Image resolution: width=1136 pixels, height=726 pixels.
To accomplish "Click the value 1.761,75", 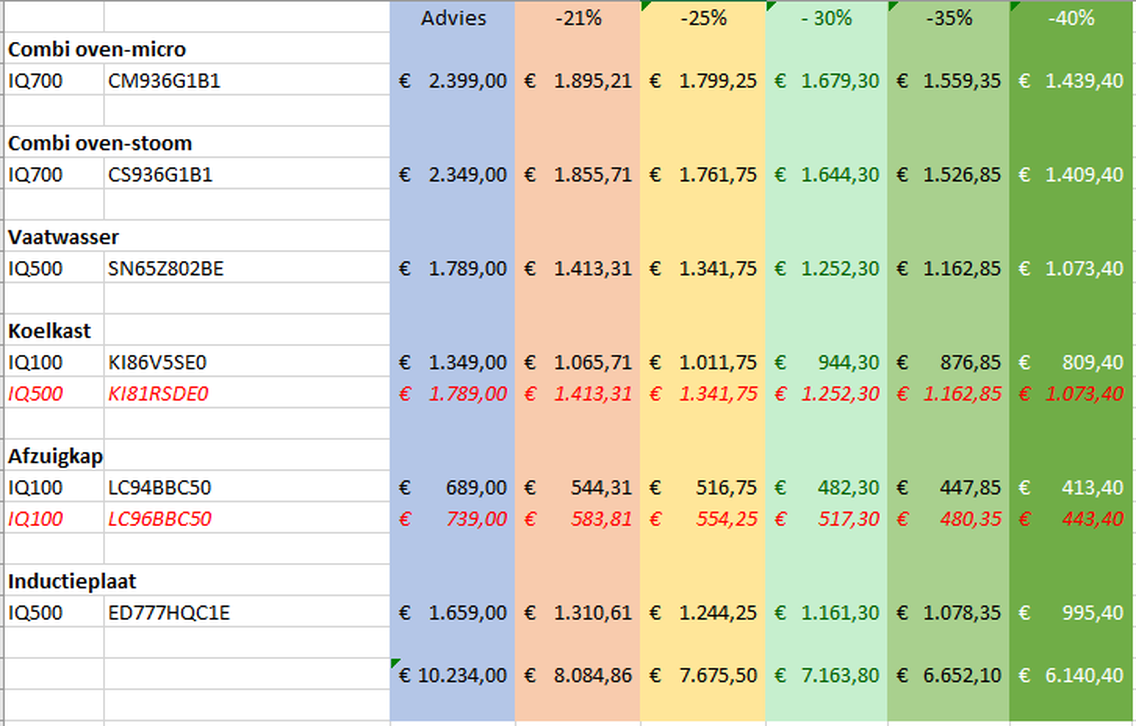I will click(x=703, y=175).
